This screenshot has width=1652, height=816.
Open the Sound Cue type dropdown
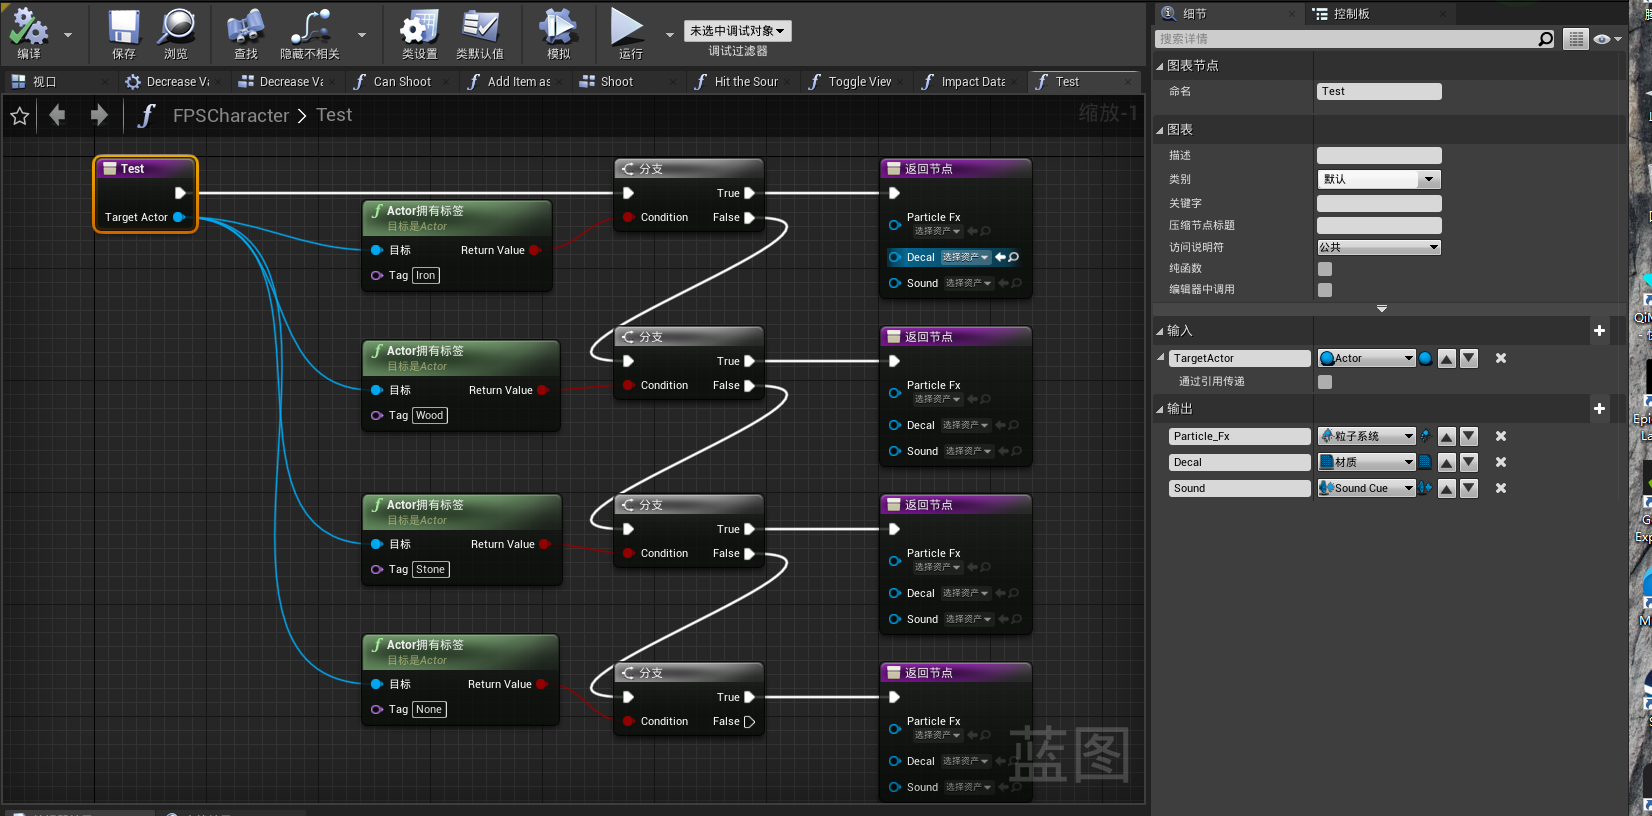(1366, 488)
